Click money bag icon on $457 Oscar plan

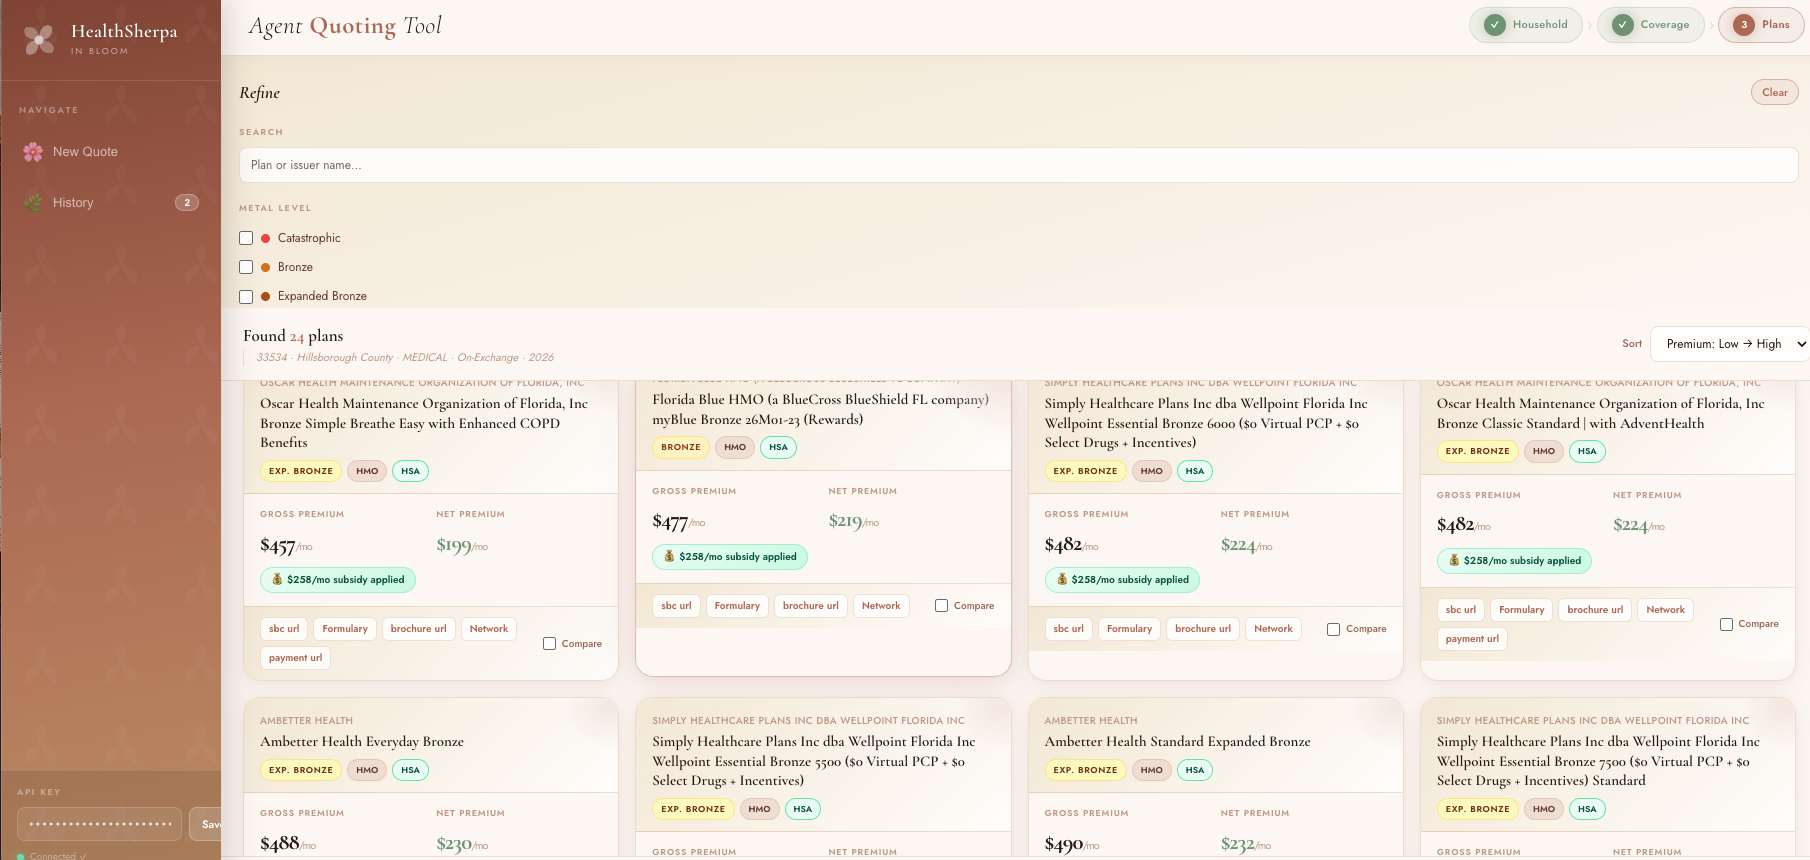point(277,579)
